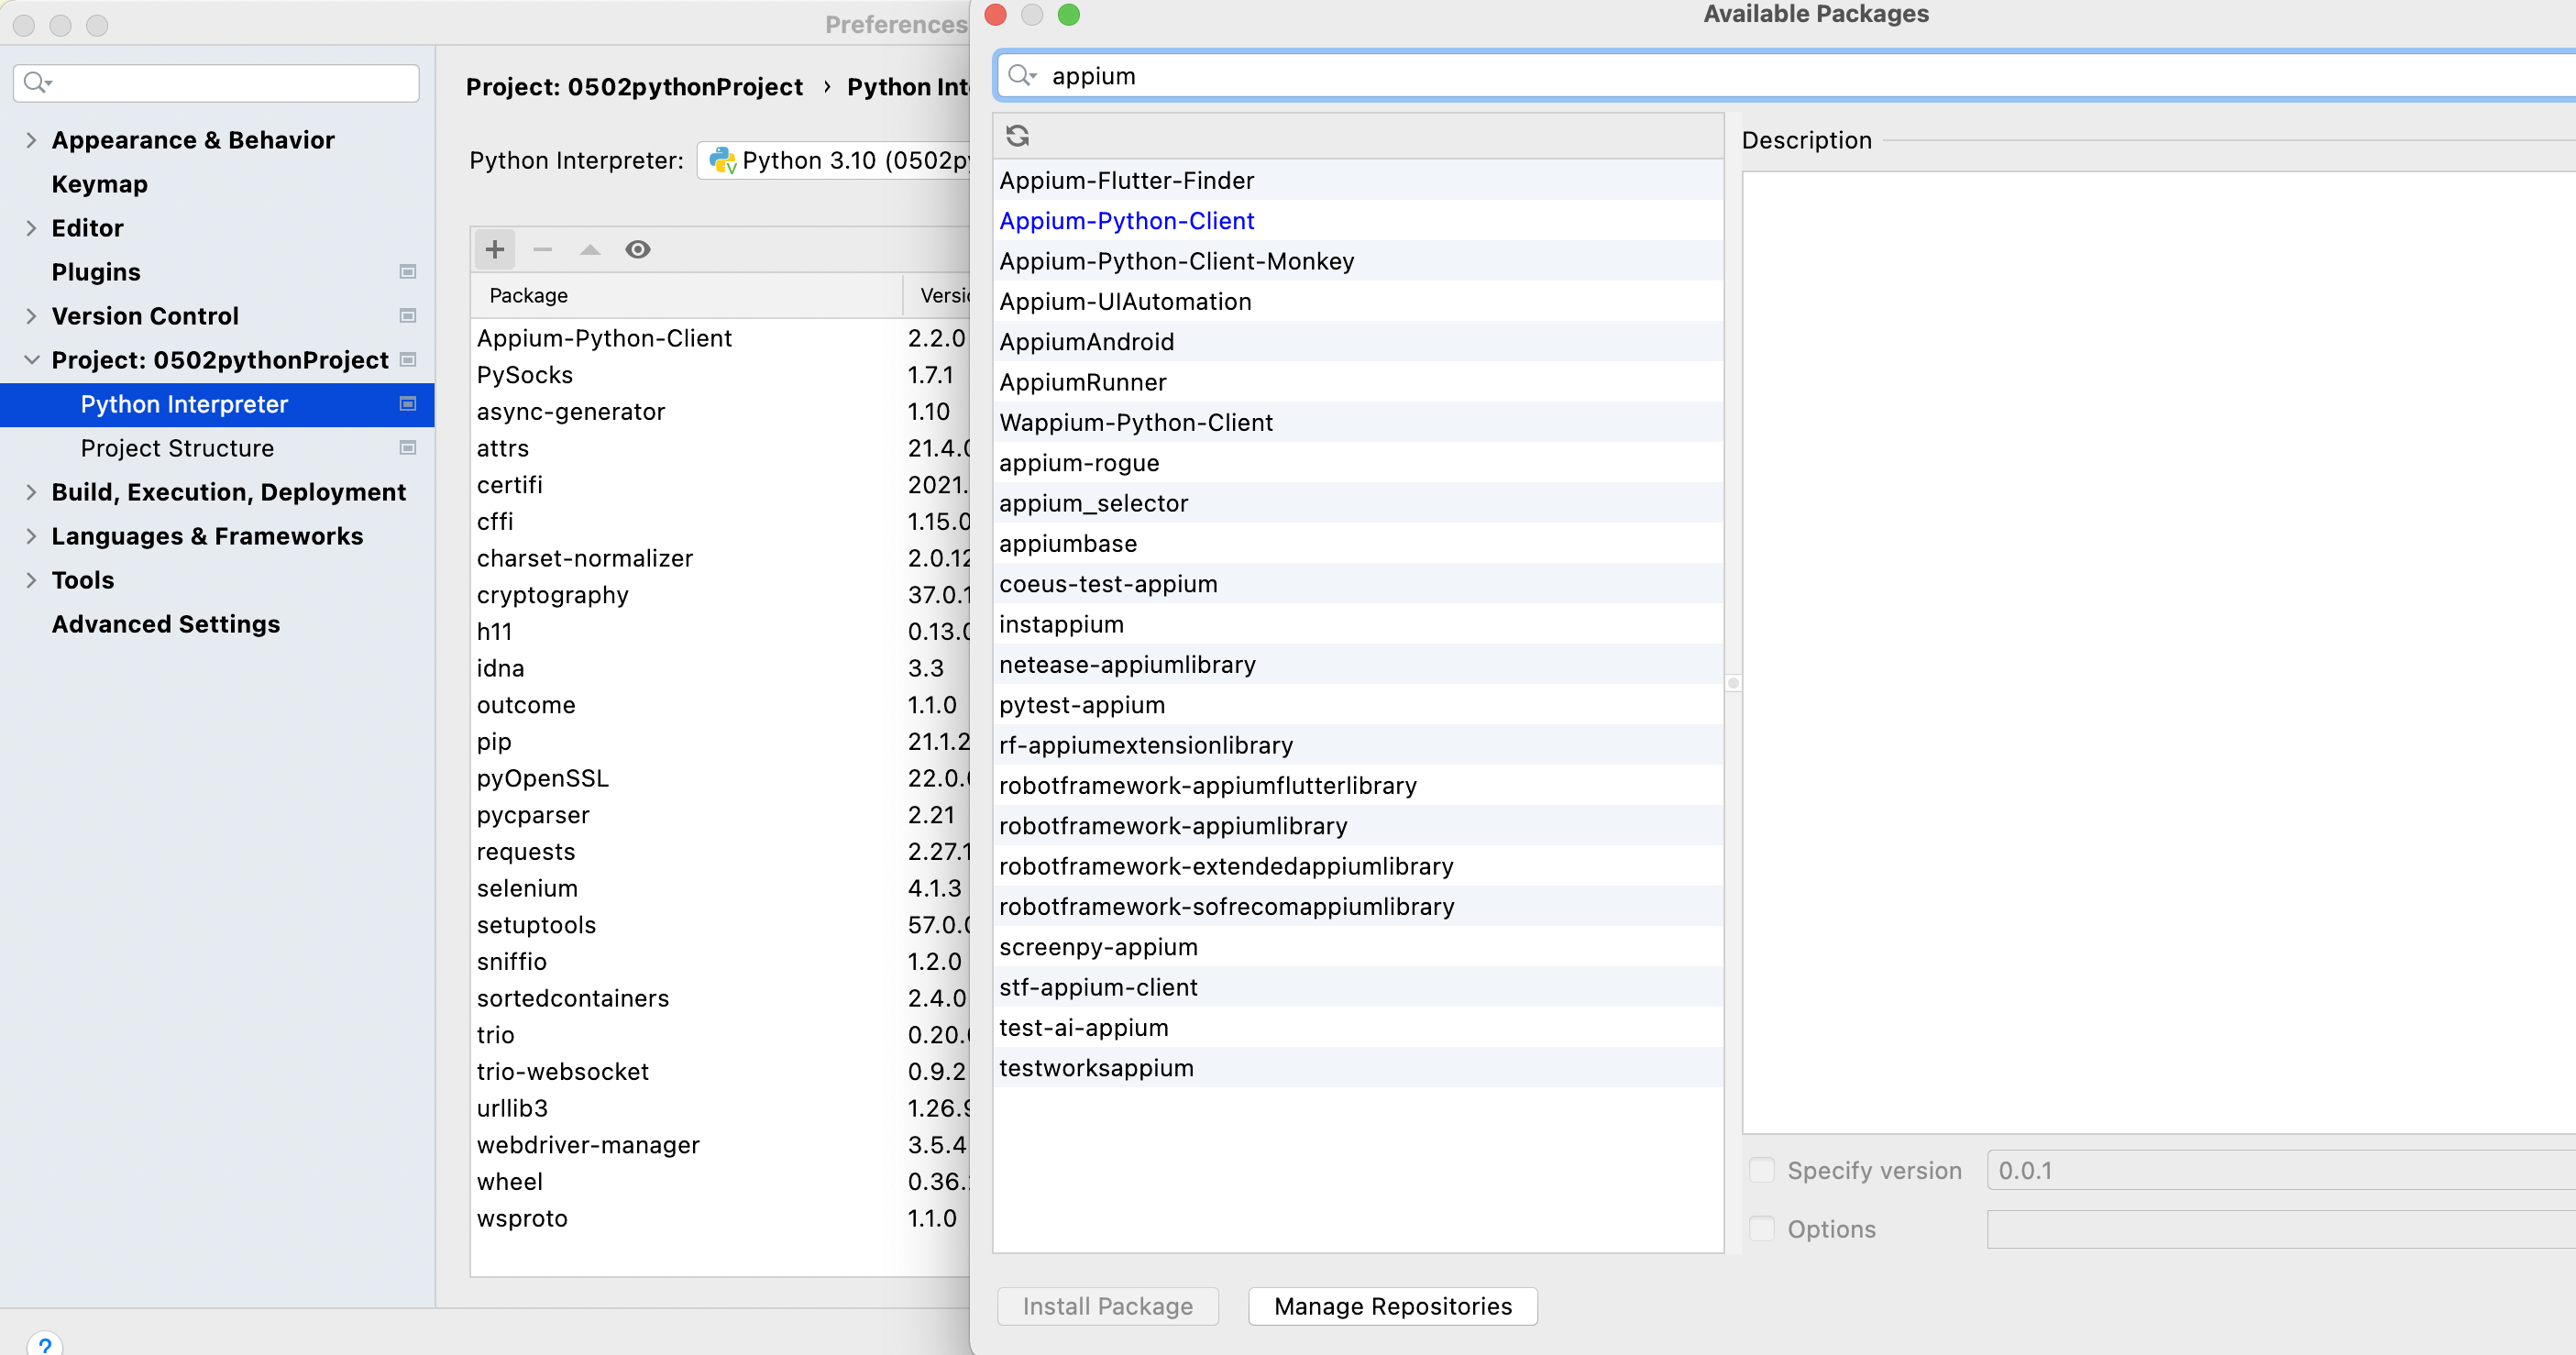The height and width of the screenshot is (1355, 2576).
Task: Click the upgrade package arrow icon
Action: (x=590, y=249)
